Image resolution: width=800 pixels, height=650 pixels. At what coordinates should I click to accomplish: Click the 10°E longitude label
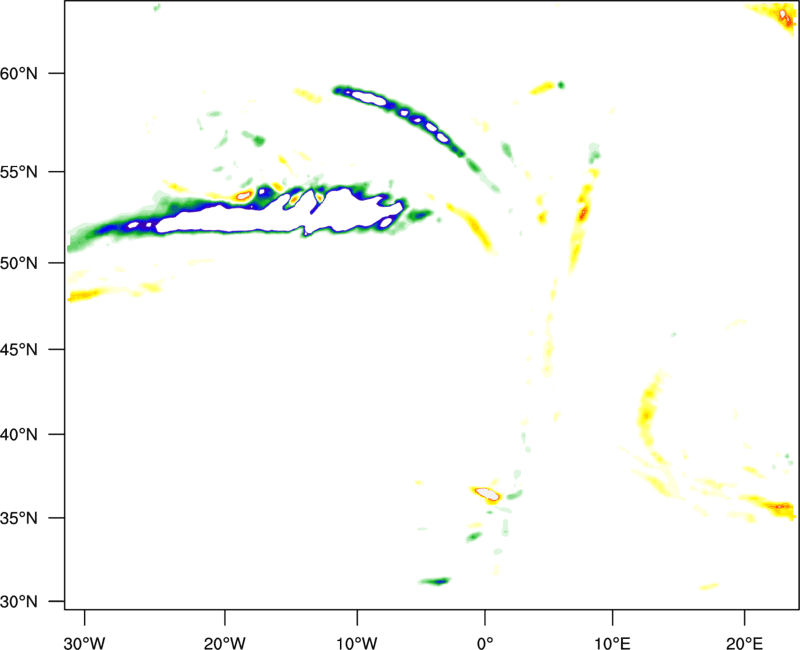coord(612,643)
